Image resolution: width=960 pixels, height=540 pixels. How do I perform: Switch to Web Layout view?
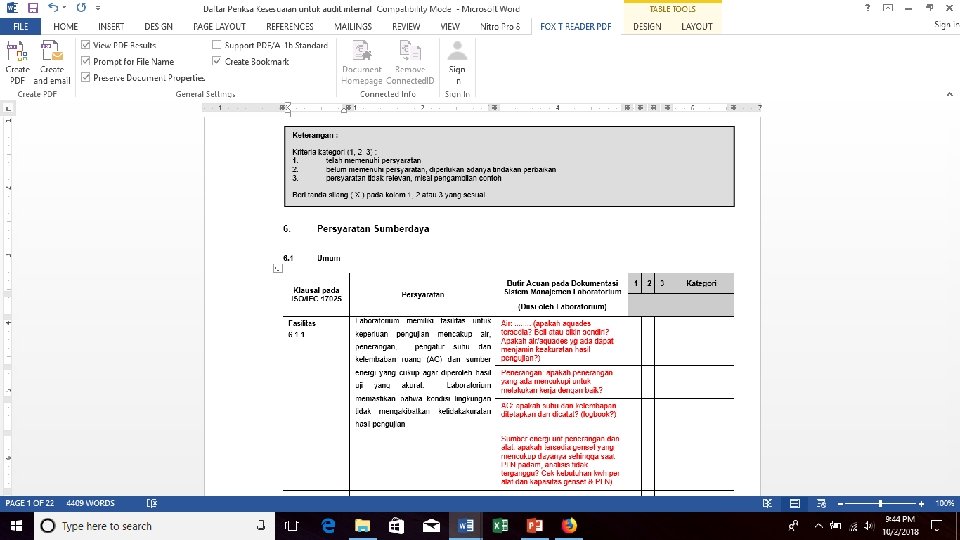pos(821,503)
